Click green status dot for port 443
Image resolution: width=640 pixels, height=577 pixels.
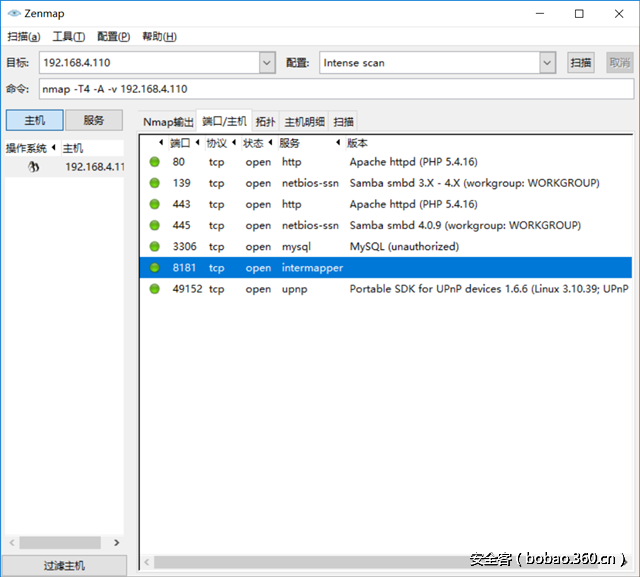click(x=155, y=204)
